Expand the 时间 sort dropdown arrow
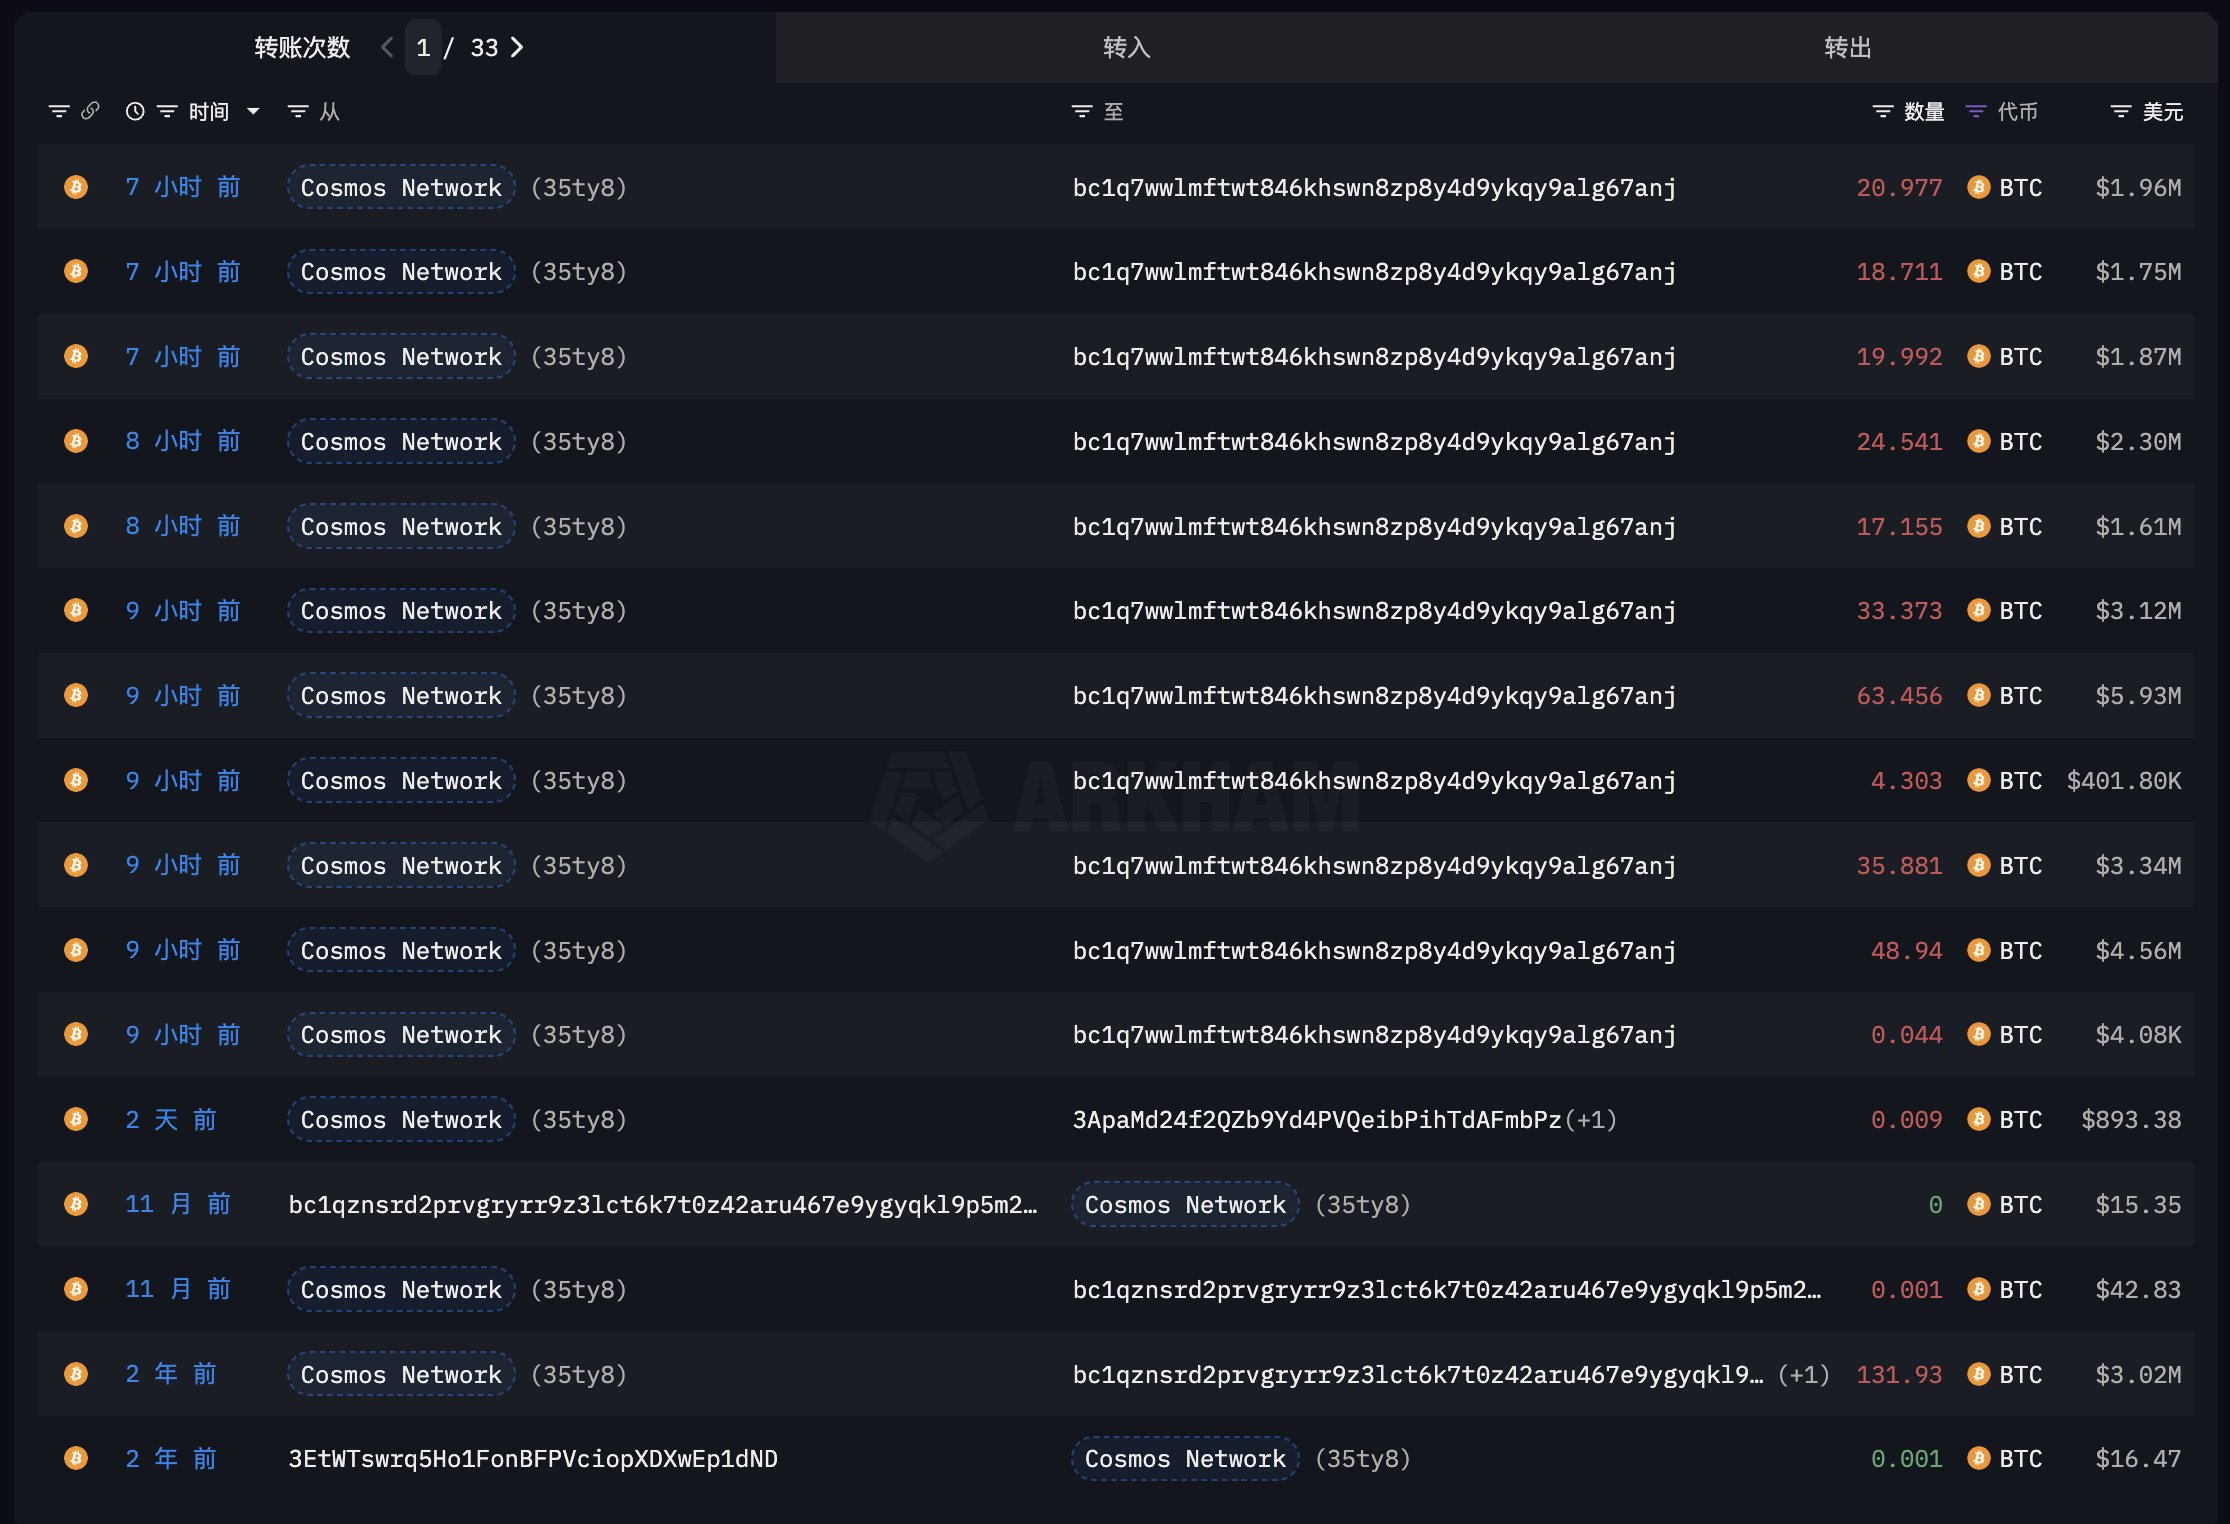Screen dimensions: 2230x1524 253,111
